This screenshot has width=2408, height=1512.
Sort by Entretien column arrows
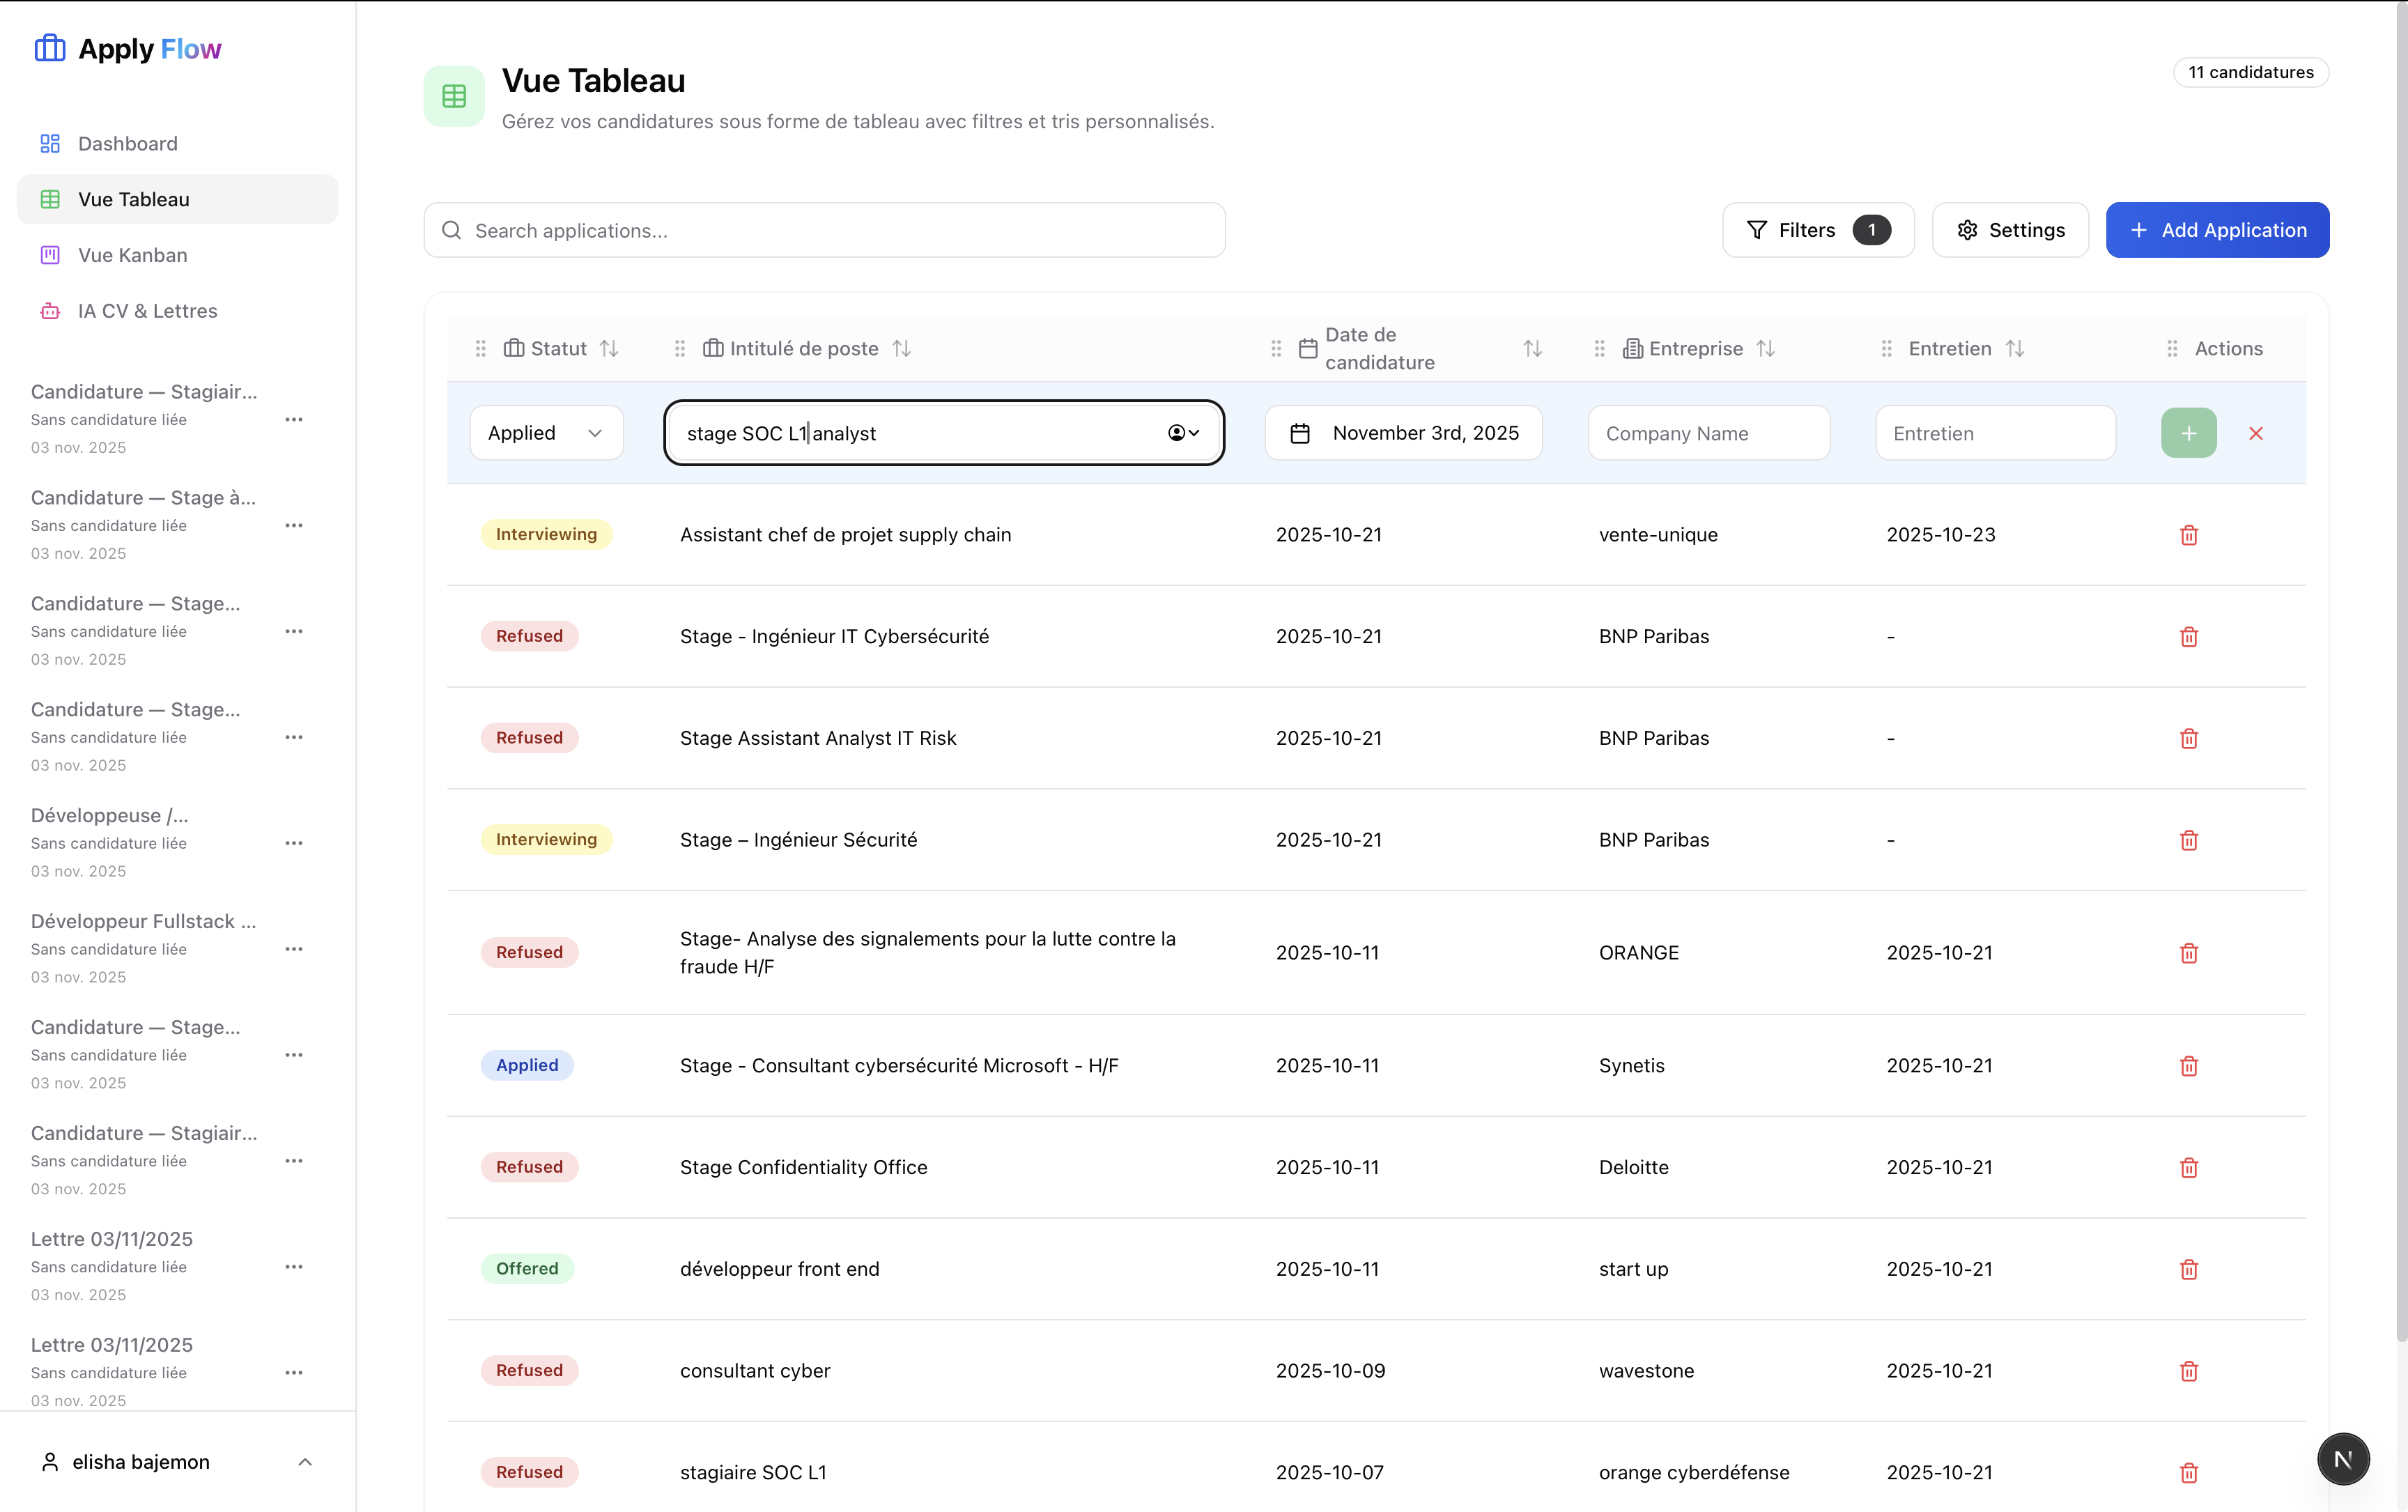pyautogui.click(x=2014, y=348)
